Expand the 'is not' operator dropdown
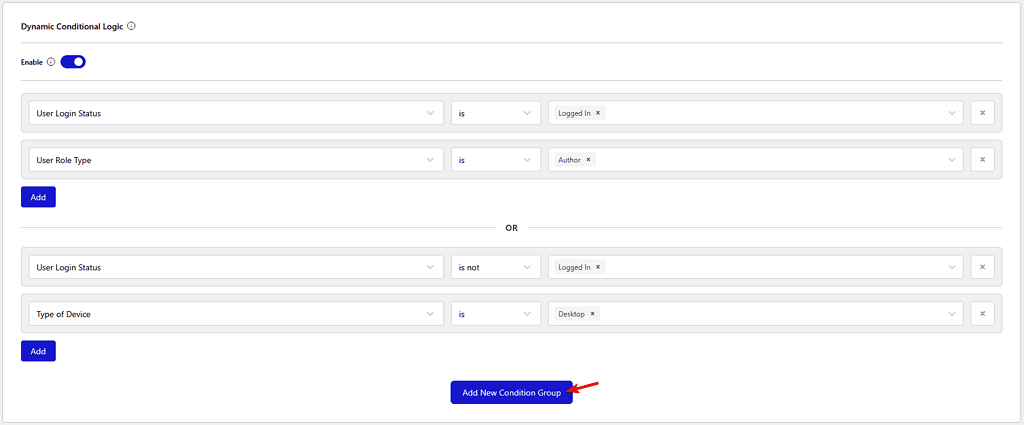The image size is (1024, 425). point(495,268)
